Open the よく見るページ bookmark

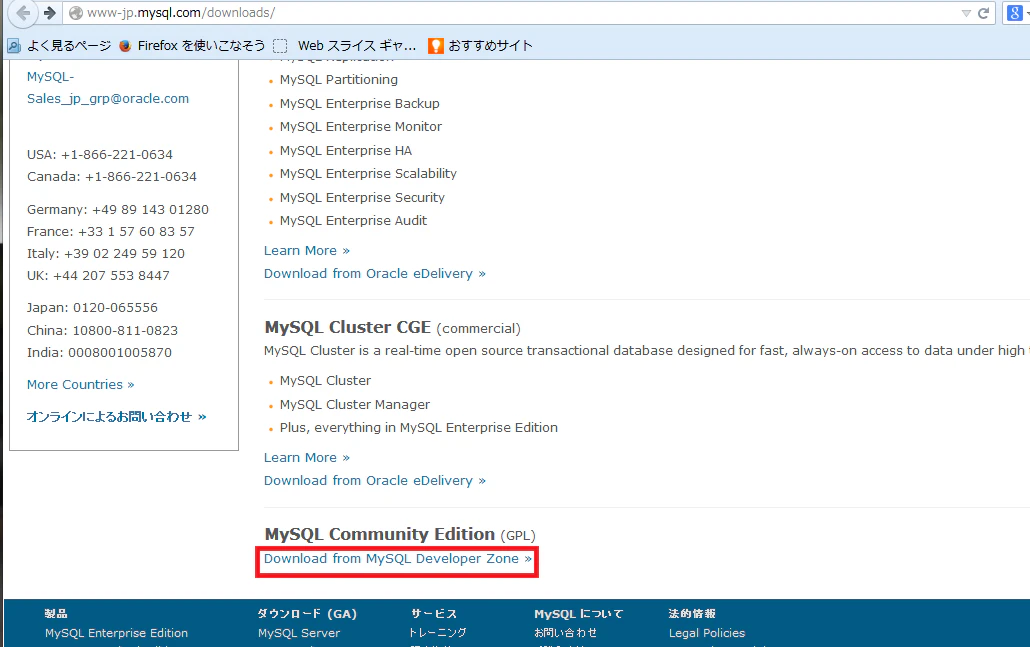tap(59, 45)
